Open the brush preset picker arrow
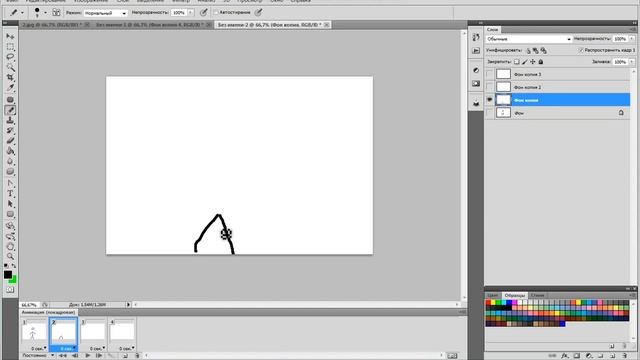 coord(45,13)
